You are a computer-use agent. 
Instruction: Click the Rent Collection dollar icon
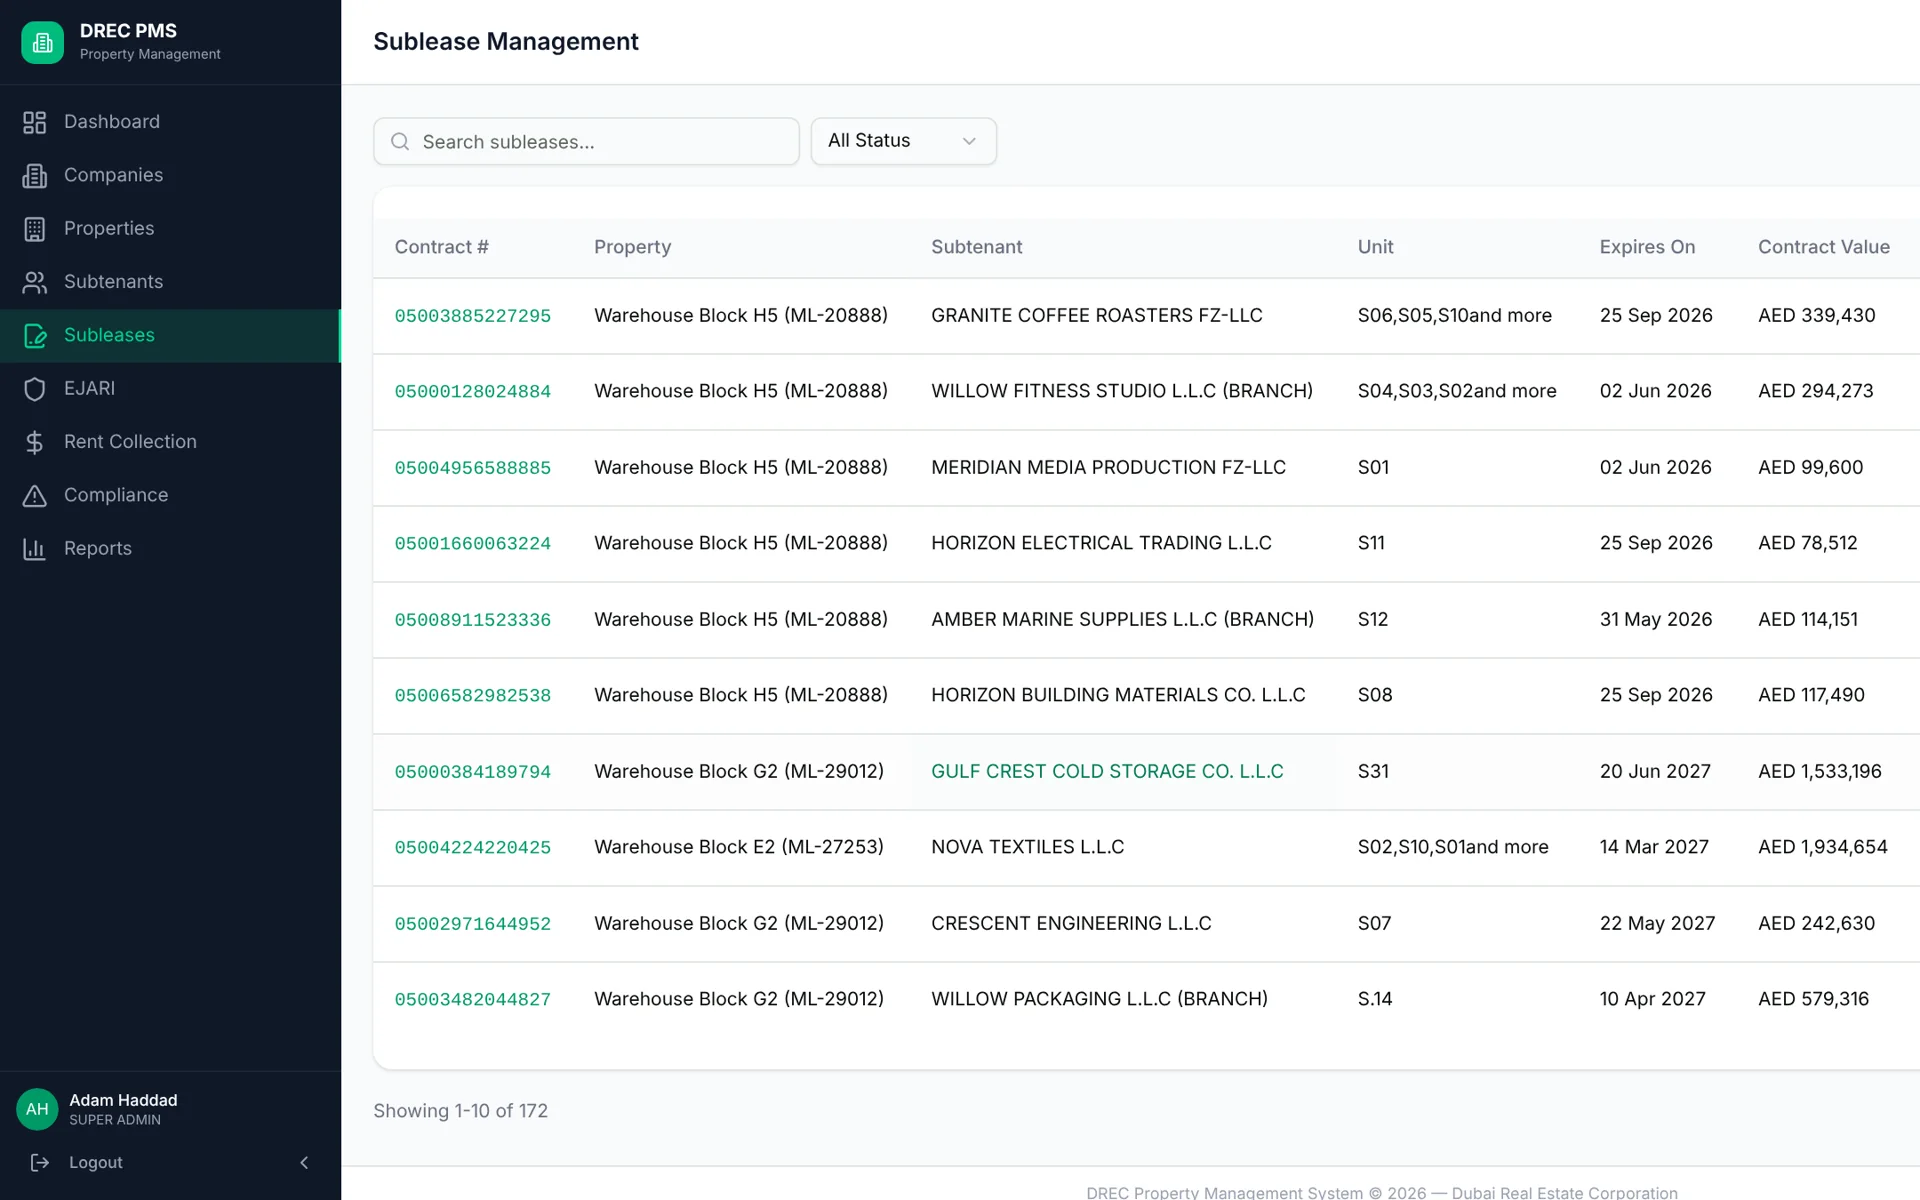[35, 442]
